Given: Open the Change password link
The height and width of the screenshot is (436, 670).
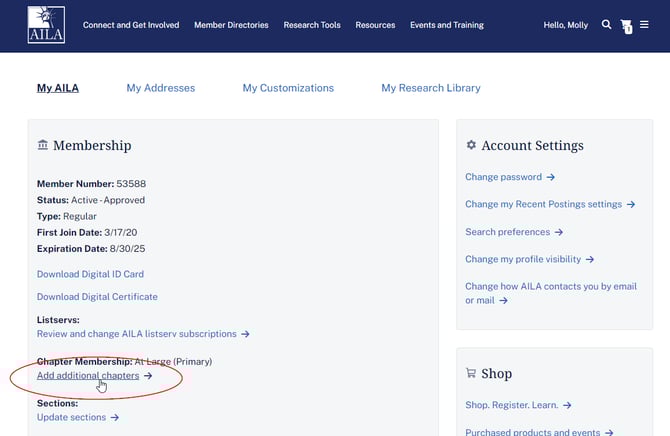Looking at the screenshot, I should click(504, 177).
